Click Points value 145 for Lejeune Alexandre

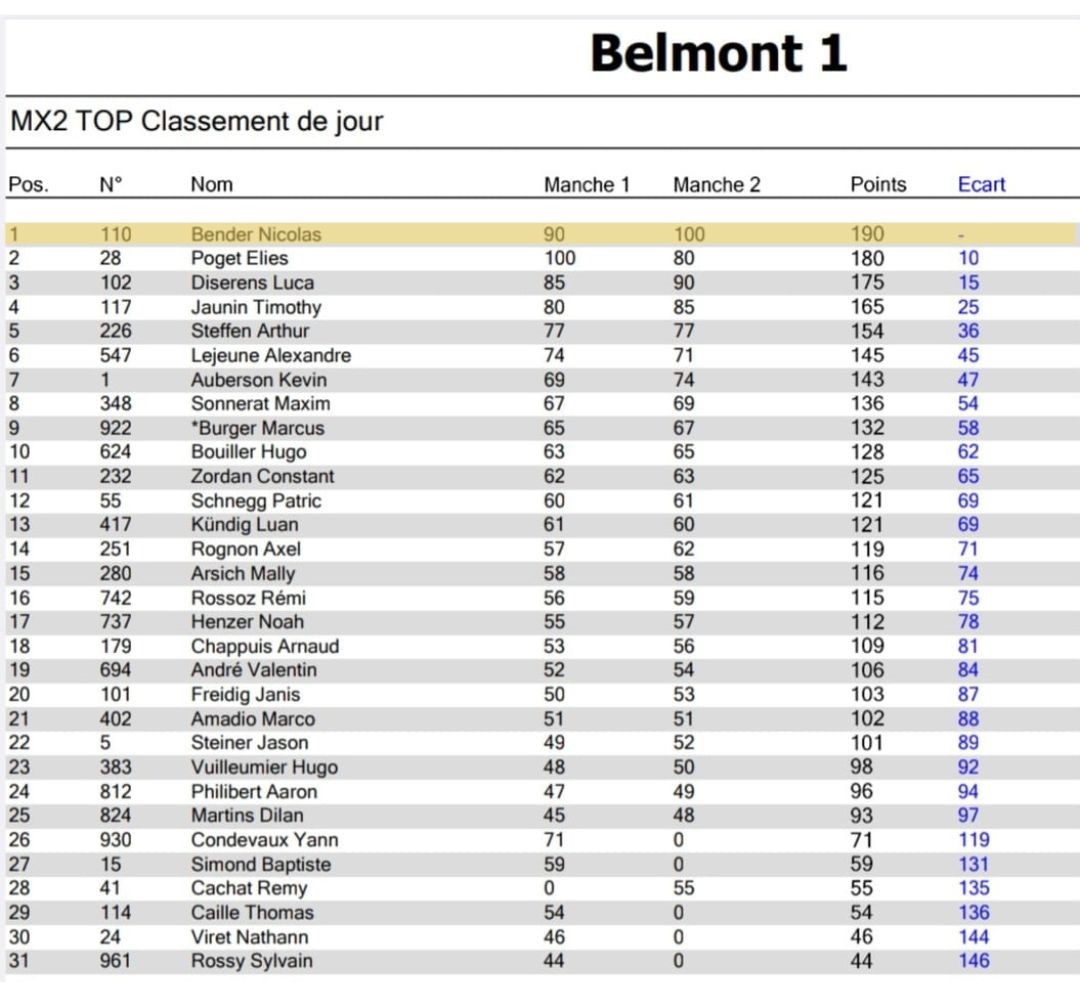pos(867,355)
